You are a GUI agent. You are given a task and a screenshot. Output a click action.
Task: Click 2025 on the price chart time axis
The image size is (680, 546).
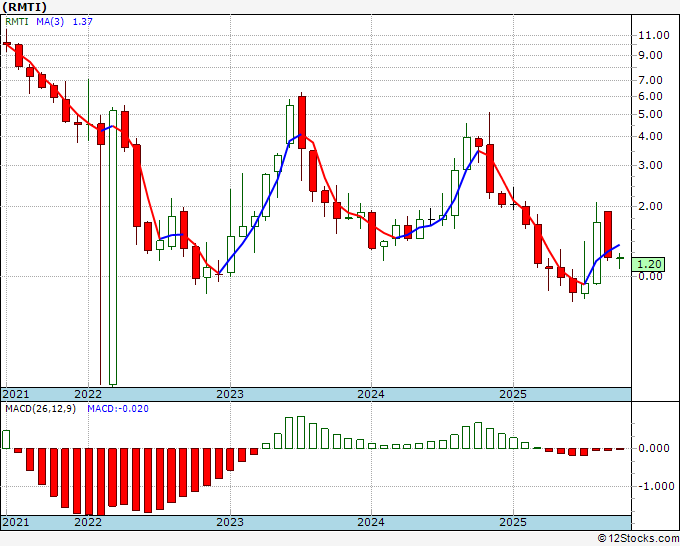513,394
